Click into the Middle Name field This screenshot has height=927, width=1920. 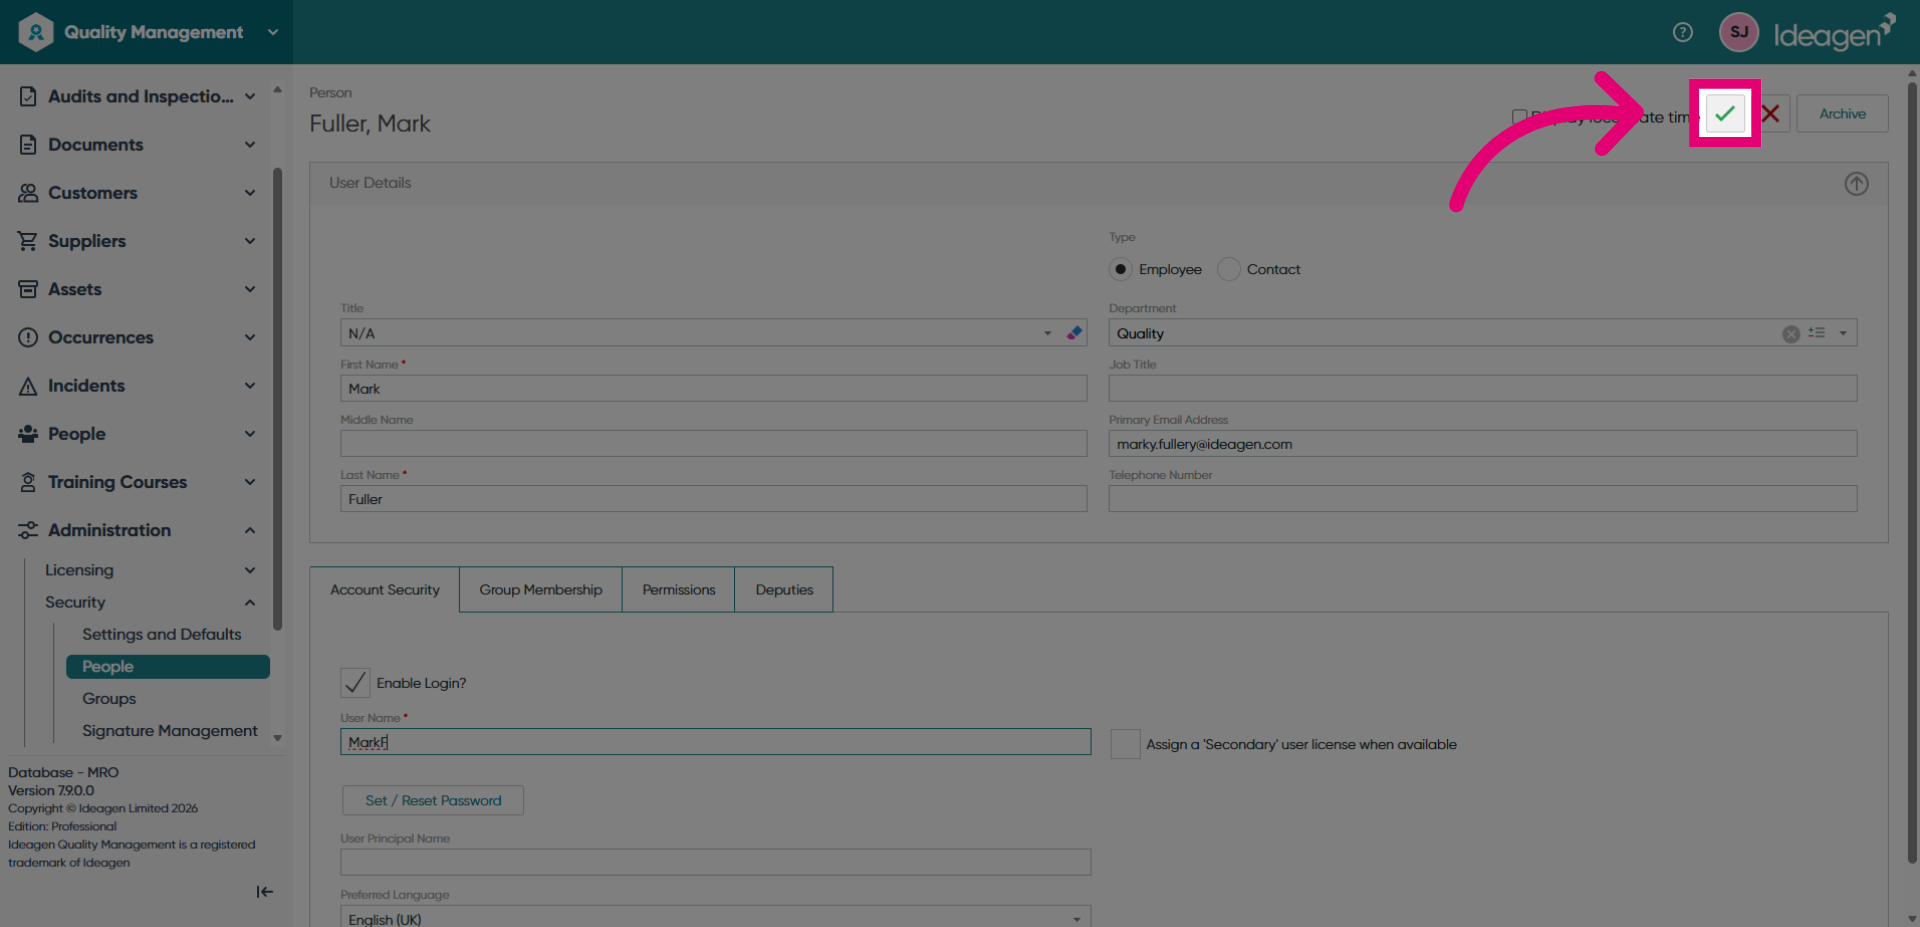(714, 444)
